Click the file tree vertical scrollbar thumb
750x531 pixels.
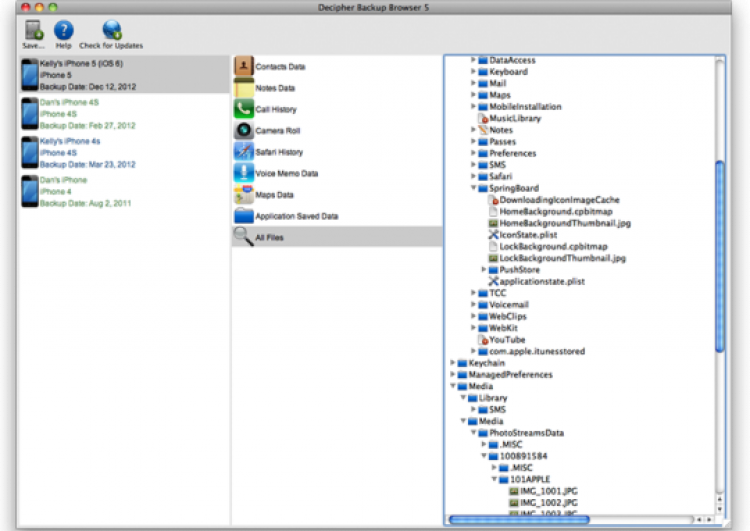pos(719,257)
